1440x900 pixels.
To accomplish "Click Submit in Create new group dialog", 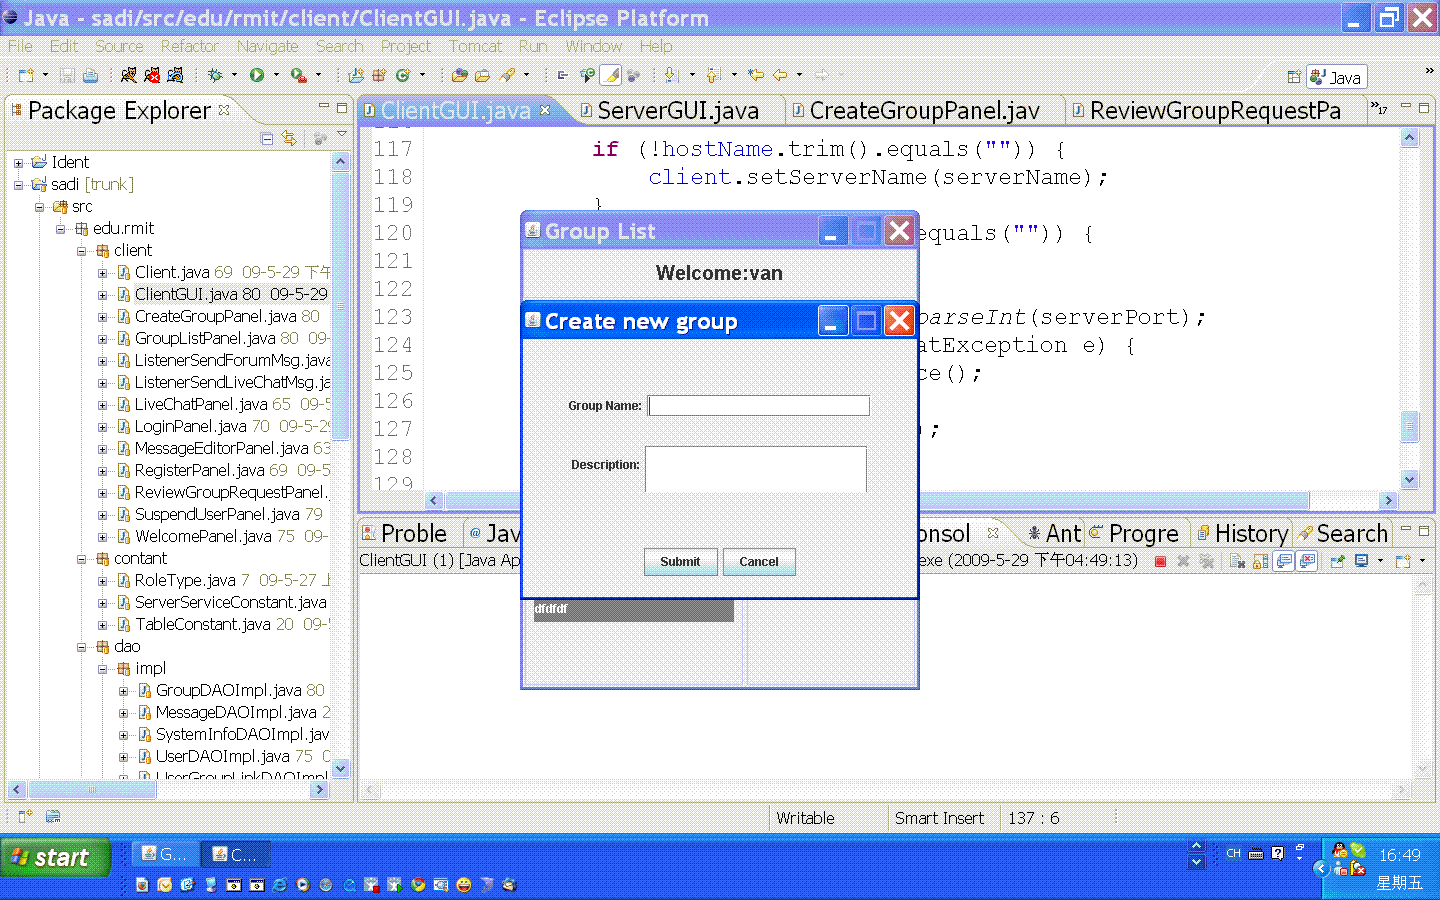I will click(x=680, y=562).
